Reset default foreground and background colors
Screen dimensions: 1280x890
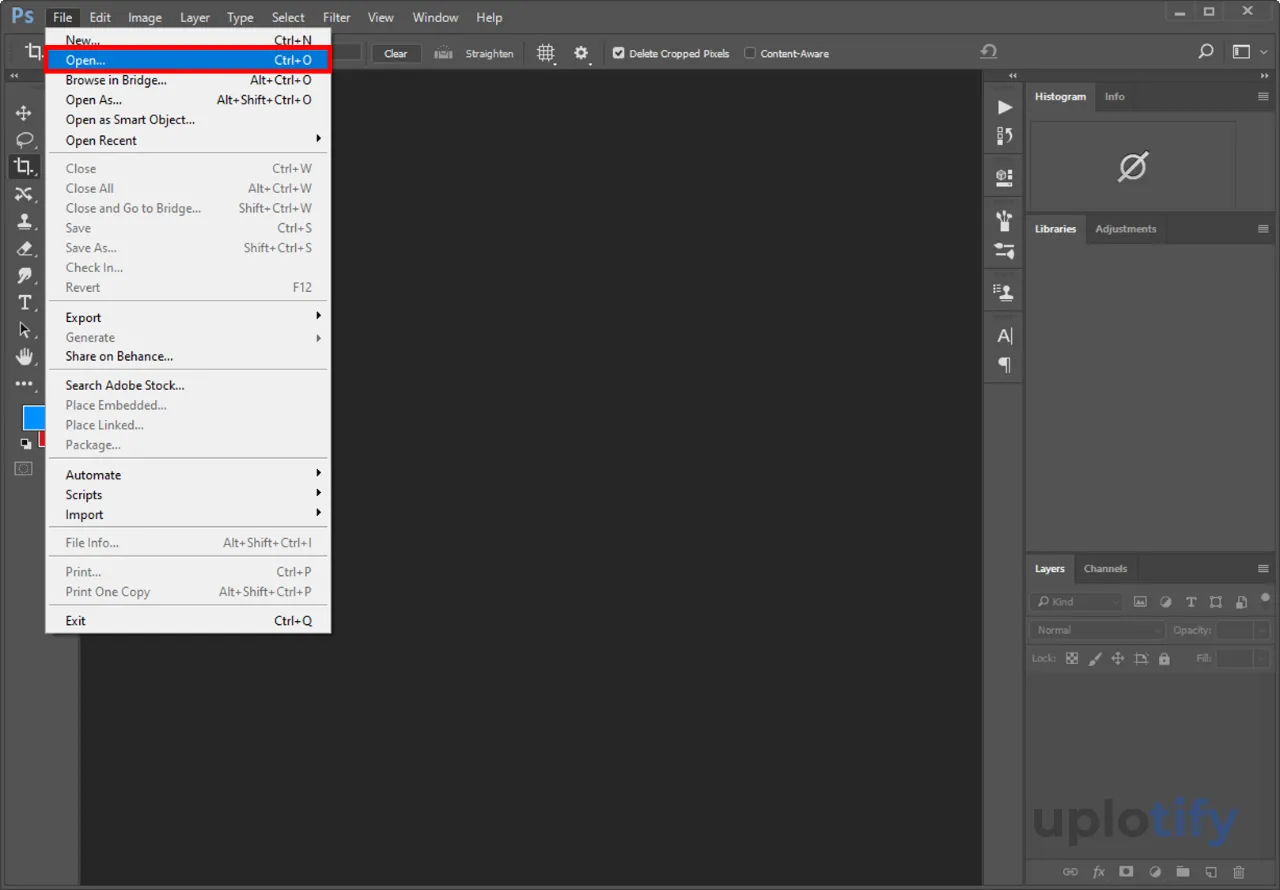point(26,443)
